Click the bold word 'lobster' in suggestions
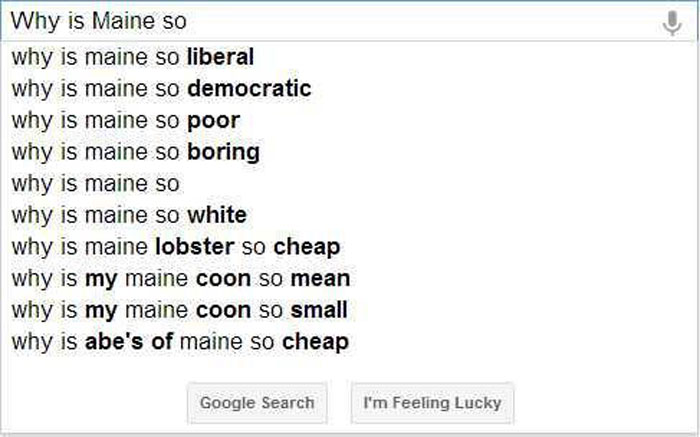 (x=195, y=247)
